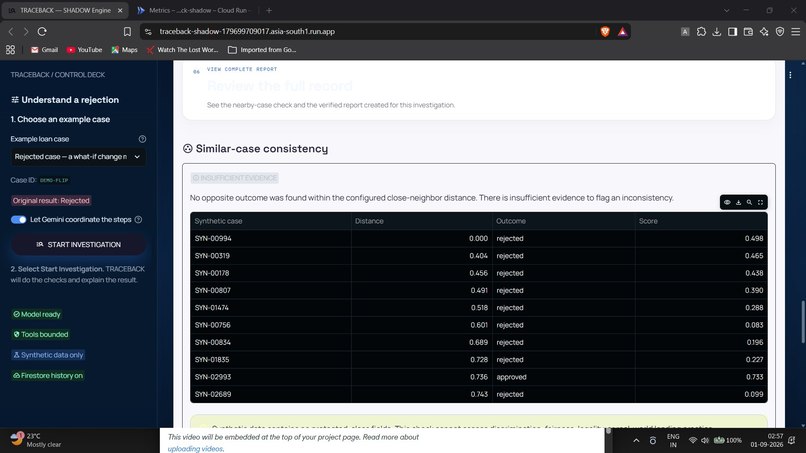Open Leo AI sparkle icon
806x453 pixels.
tap(764, 31)
